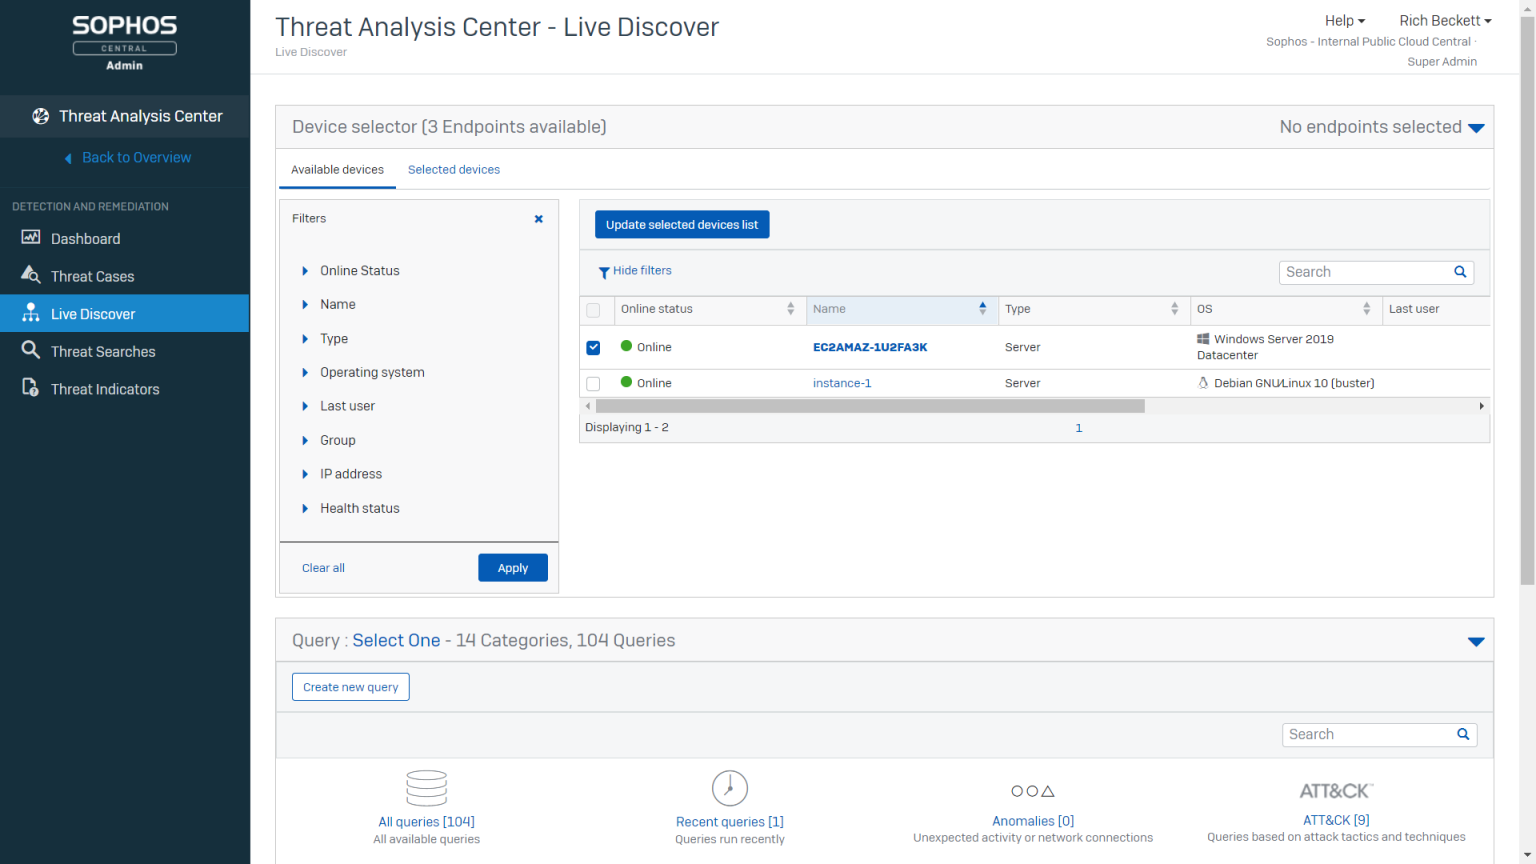Open All queries database icon

[x=426, y=787]
